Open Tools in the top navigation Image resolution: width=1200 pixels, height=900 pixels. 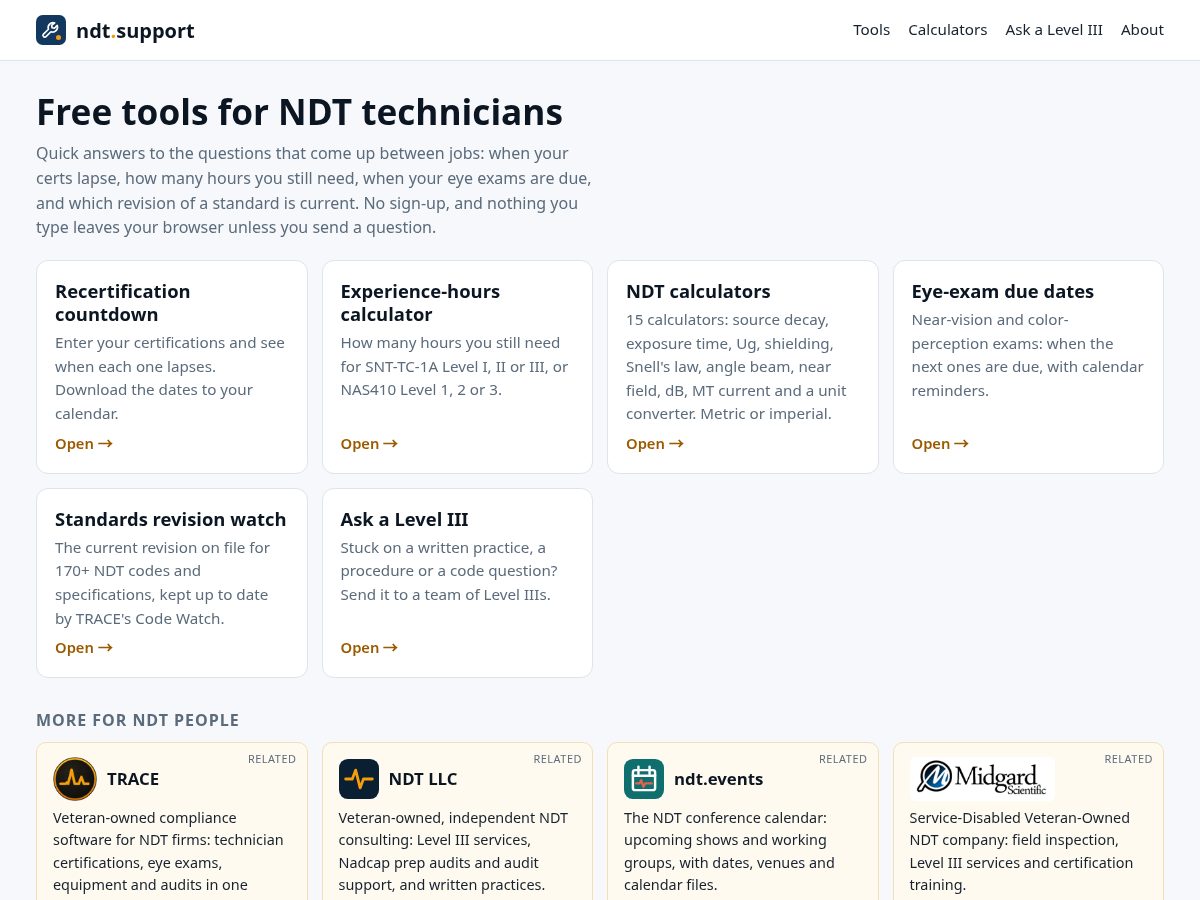point(871,30)
